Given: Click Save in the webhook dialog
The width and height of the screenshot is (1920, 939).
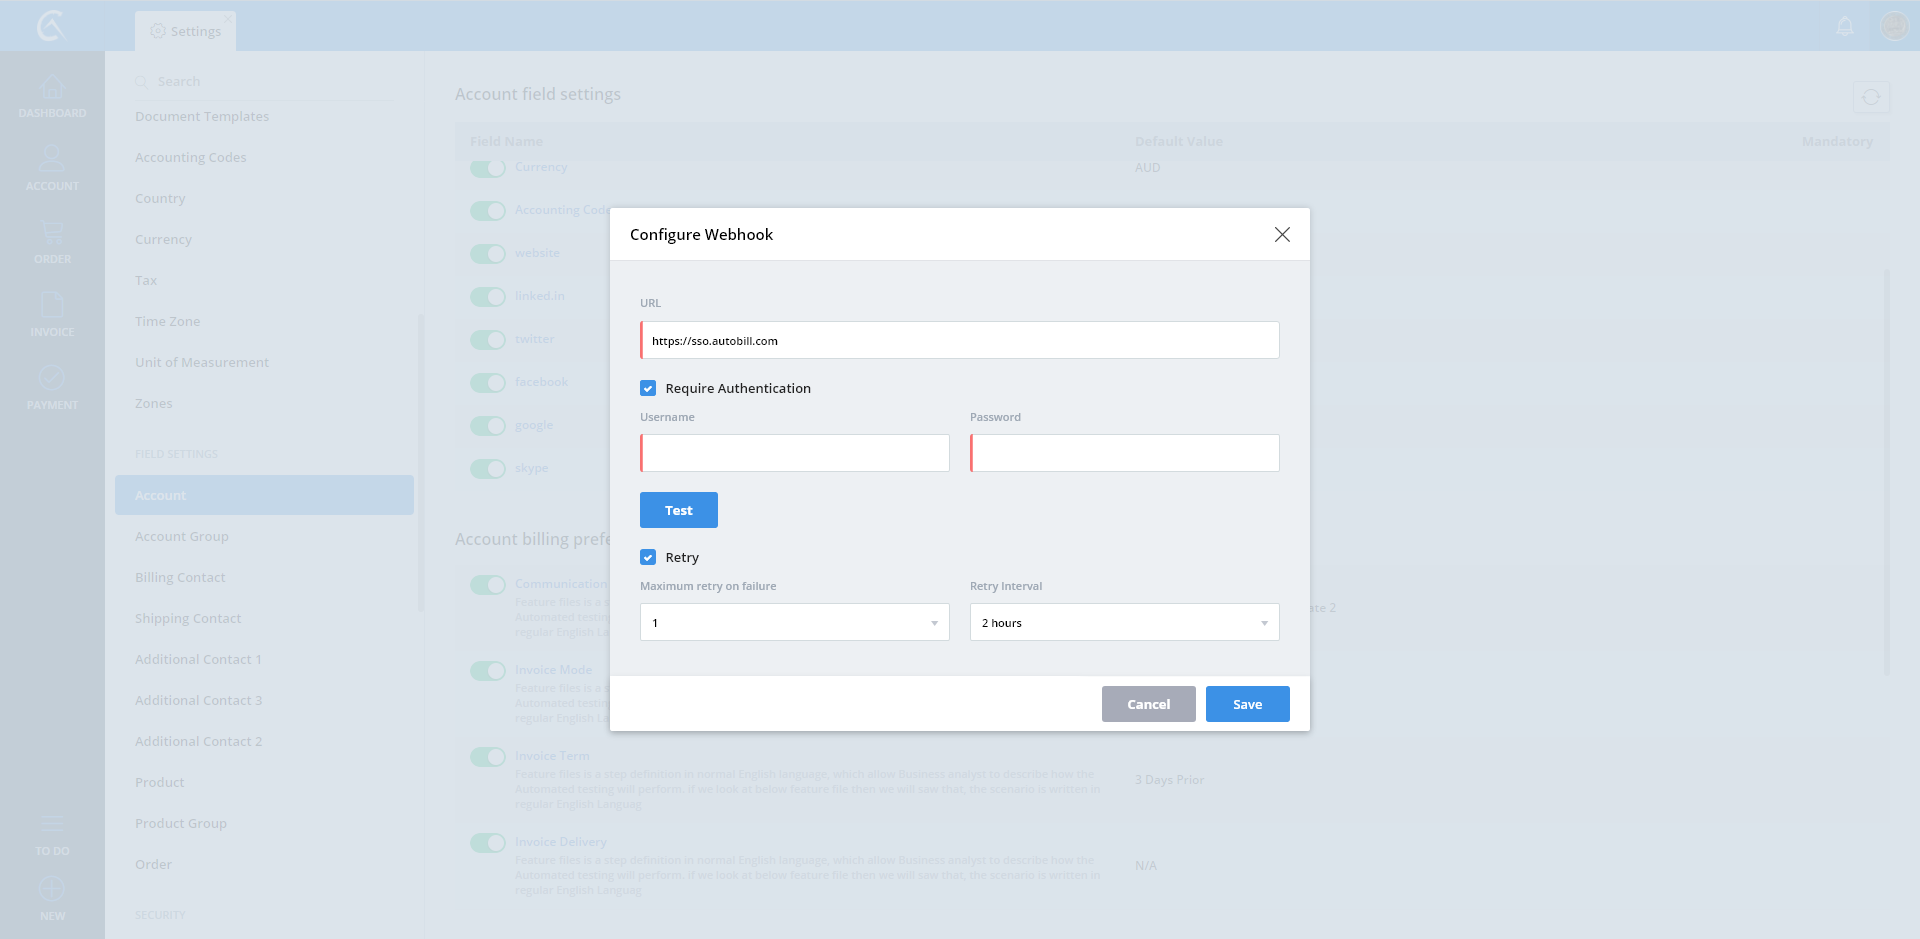Looking at the screenshot, I should pyautogui.click(x=1247, y=704).
